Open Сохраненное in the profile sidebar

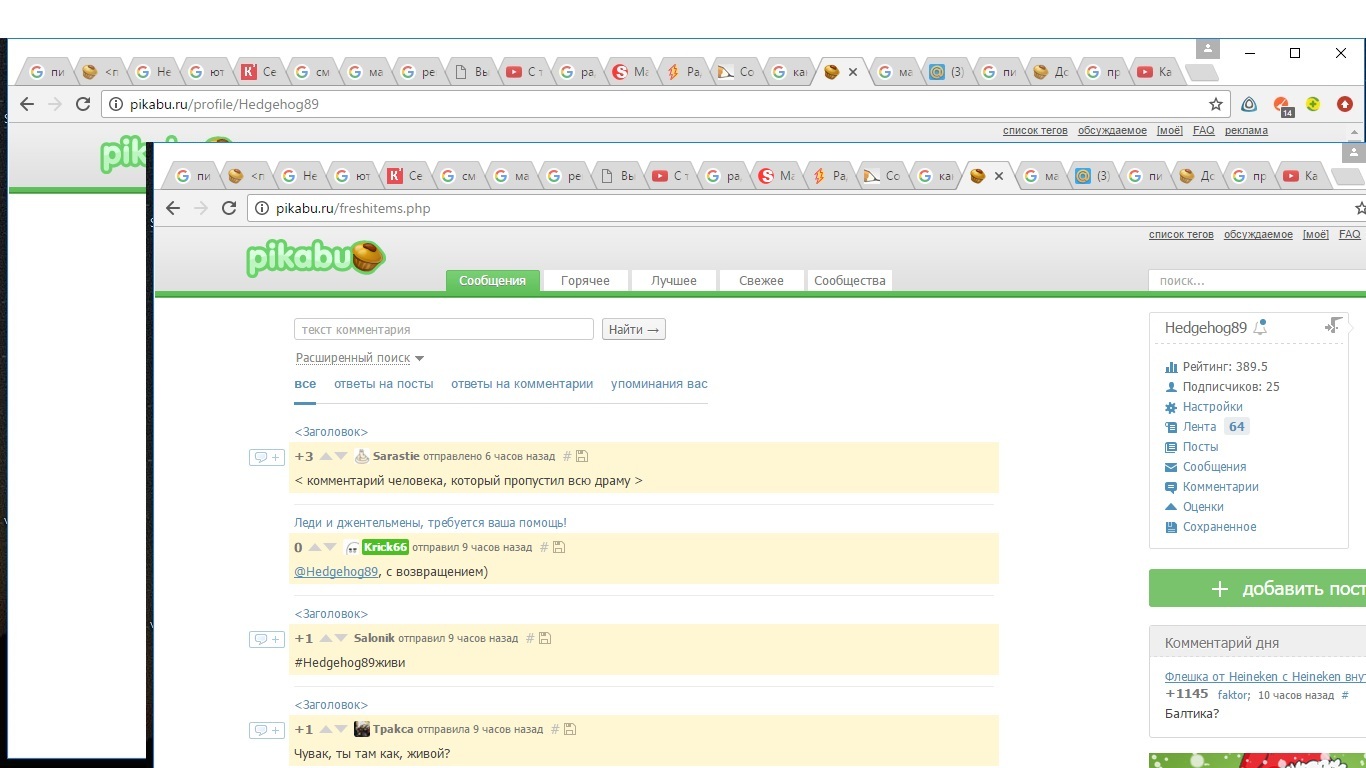coord(1219,527)
